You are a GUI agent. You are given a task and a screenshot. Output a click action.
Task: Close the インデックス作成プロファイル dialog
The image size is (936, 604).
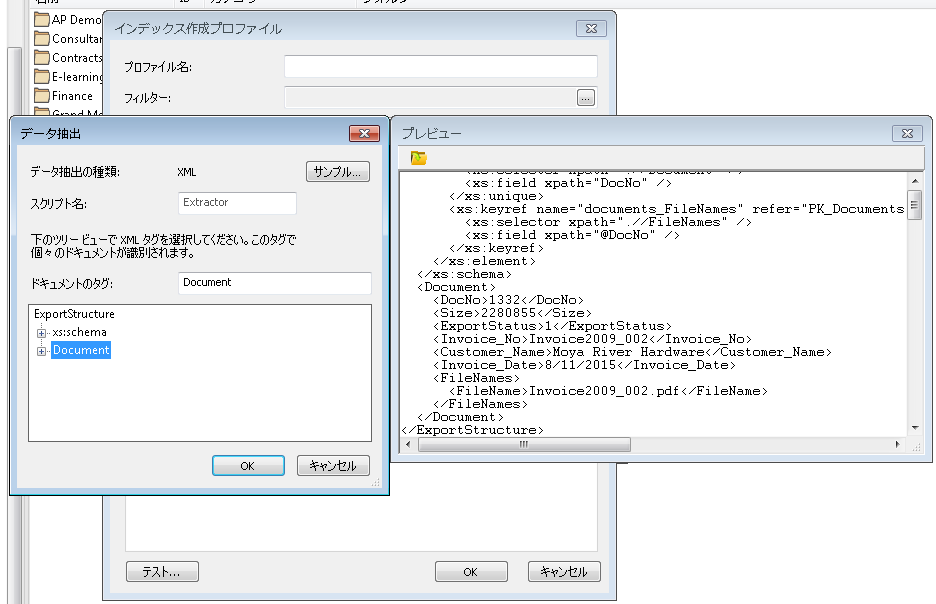591,28
